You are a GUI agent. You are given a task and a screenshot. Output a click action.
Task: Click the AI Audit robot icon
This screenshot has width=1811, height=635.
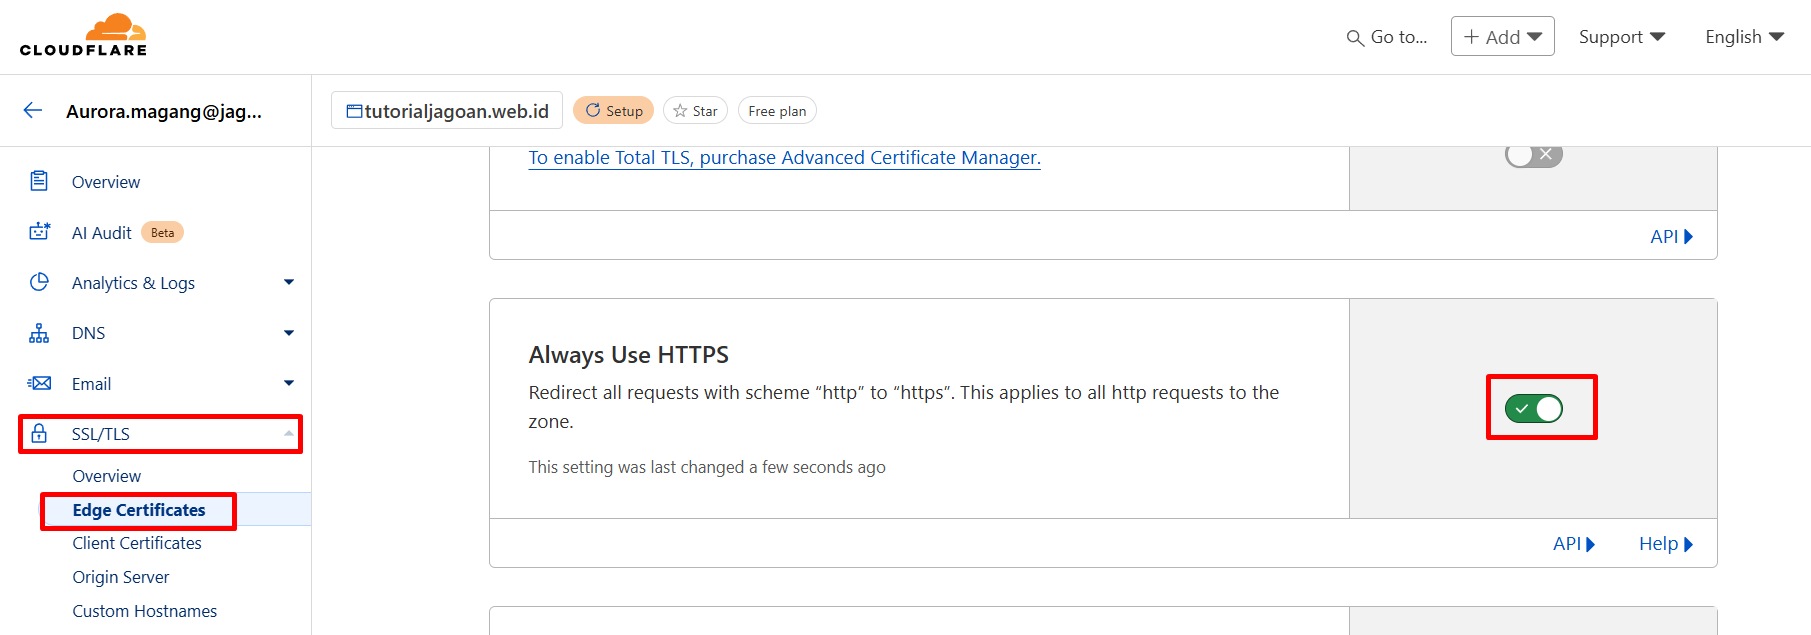(39, 232)
